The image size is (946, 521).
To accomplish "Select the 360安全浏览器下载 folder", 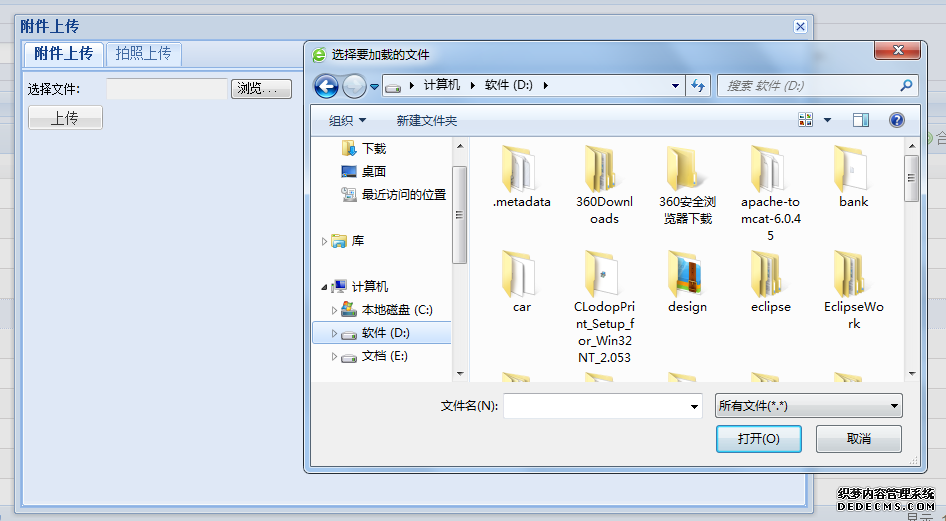I will [x=687, y=185].
